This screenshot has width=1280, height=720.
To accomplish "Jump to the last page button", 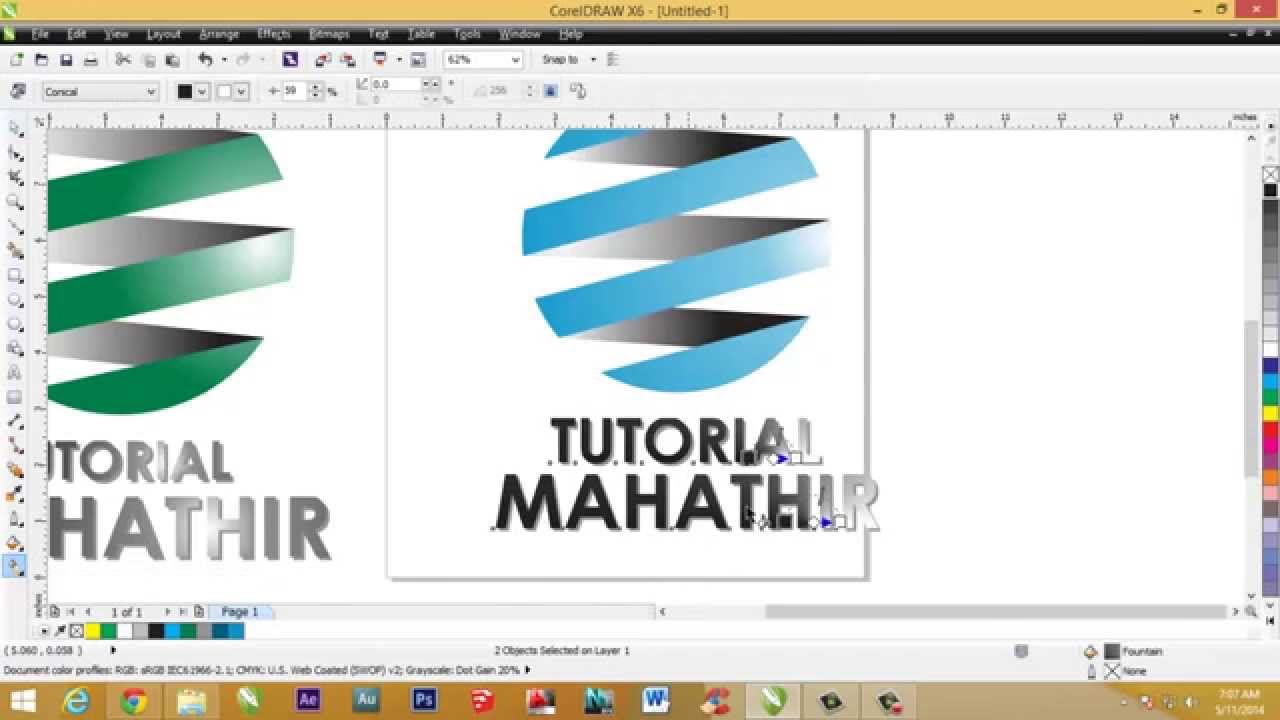I will (x=183, y=611).
